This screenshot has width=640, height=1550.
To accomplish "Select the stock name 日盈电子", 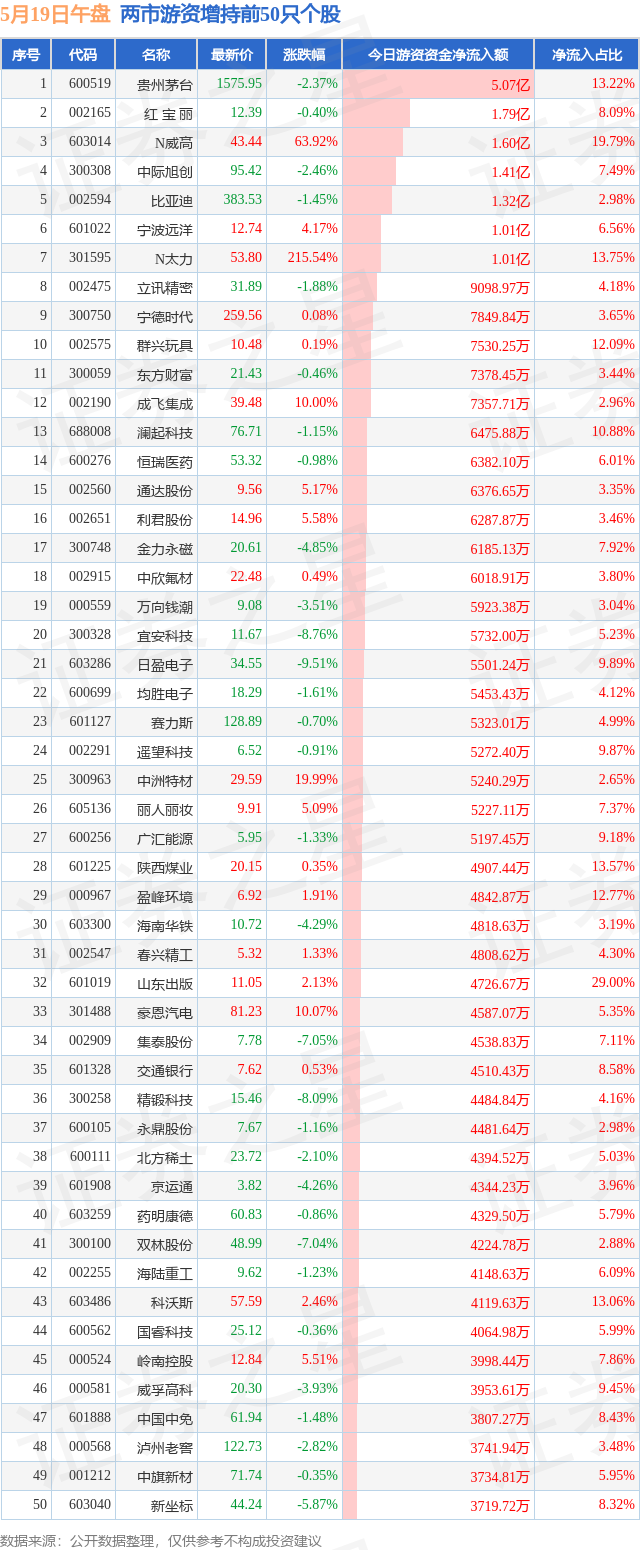I will (165, 664).
